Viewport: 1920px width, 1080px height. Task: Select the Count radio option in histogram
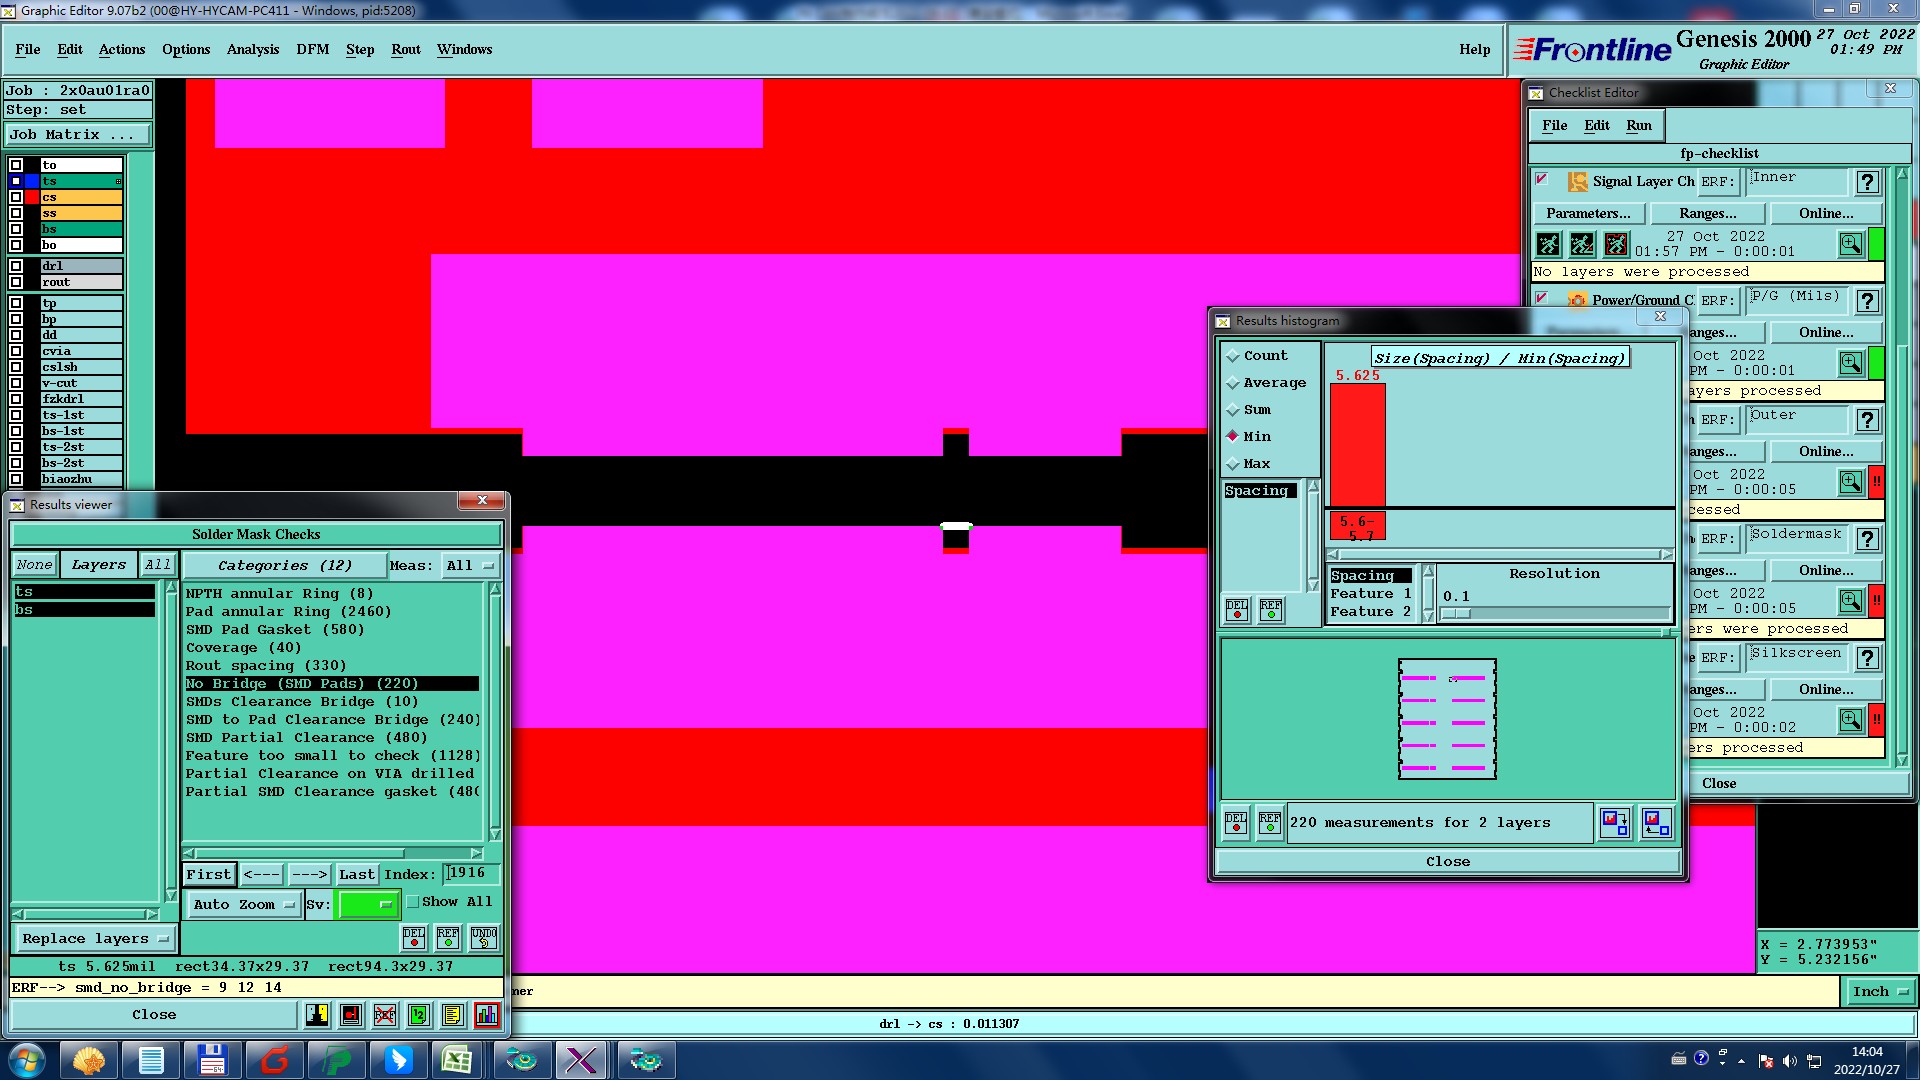(1233, 356)
